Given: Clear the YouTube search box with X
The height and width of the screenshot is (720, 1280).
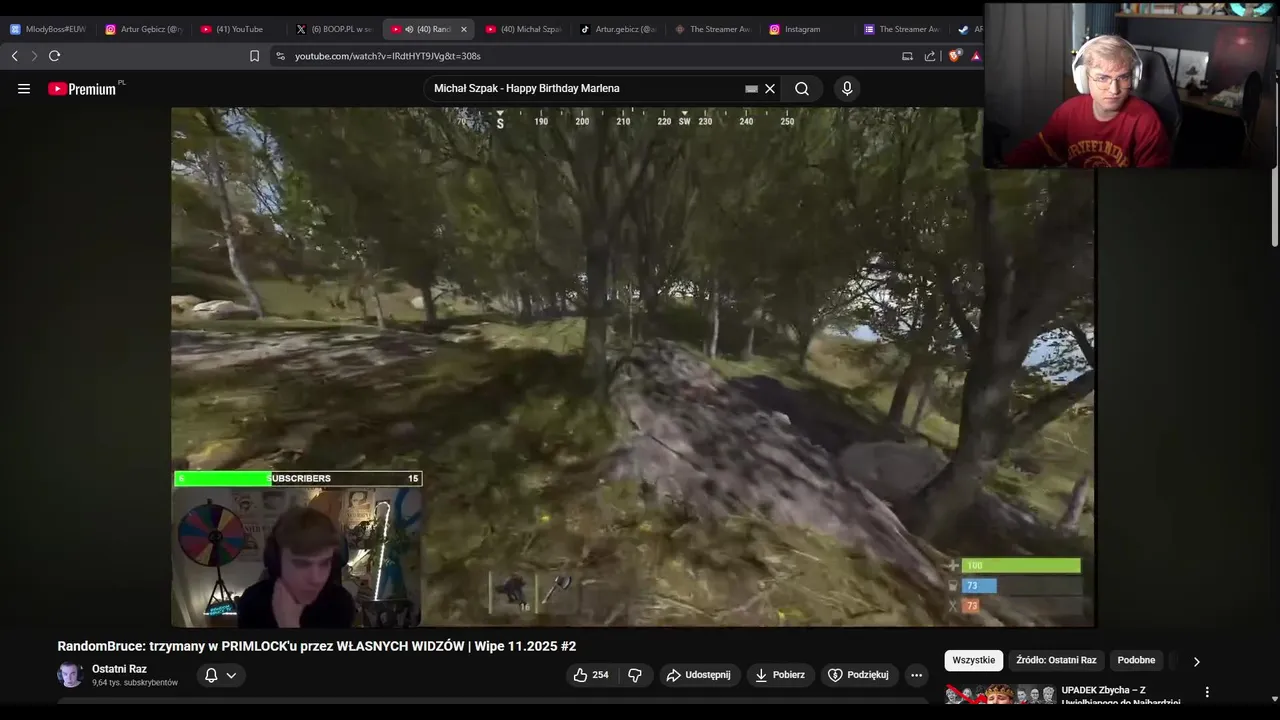Looking at the screenshot, I should click(x=770, y=88).
